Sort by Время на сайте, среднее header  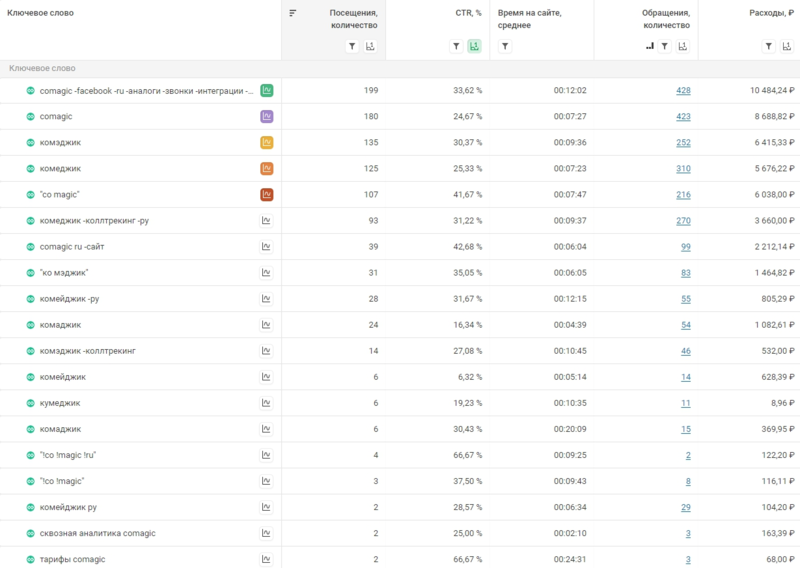(x=530, y=19)
